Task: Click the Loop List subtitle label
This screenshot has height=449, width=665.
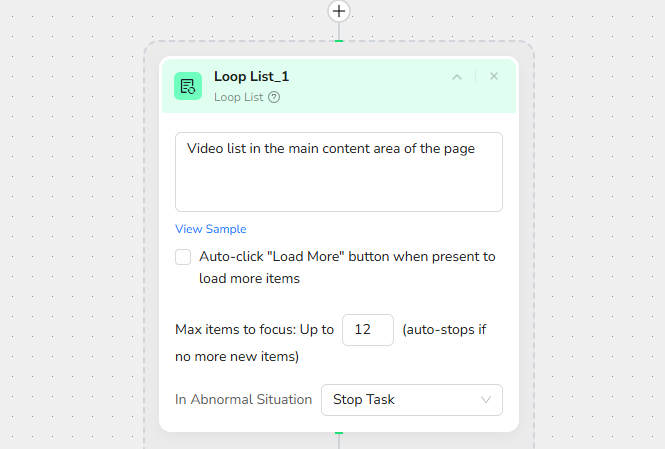Action: pos(238,97)
